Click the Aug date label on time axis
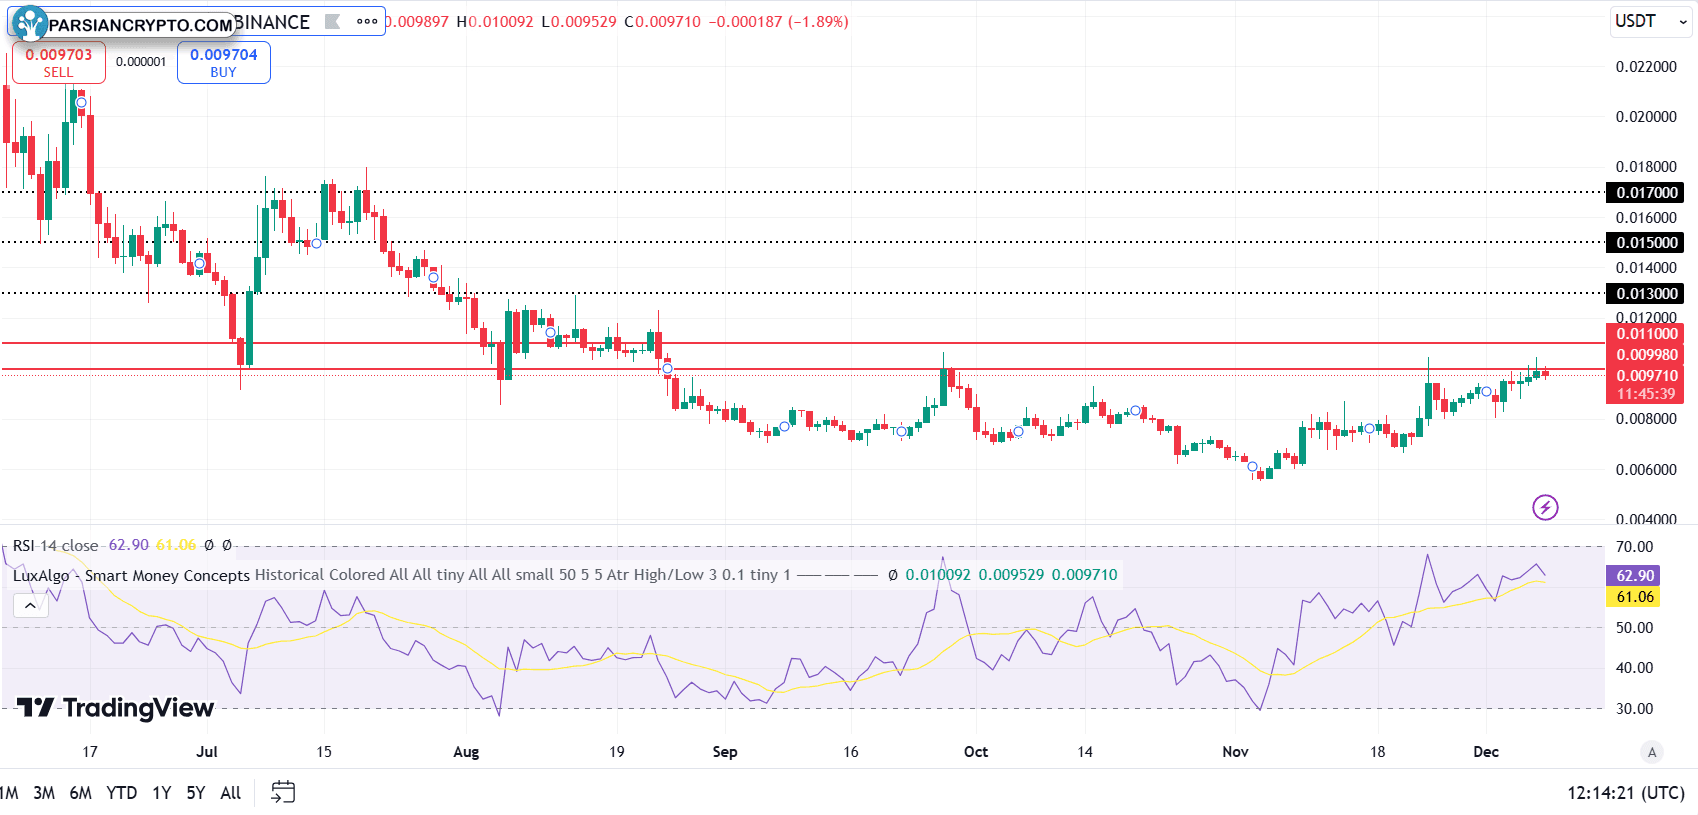 pyautogui.click(x=466, y=752)
